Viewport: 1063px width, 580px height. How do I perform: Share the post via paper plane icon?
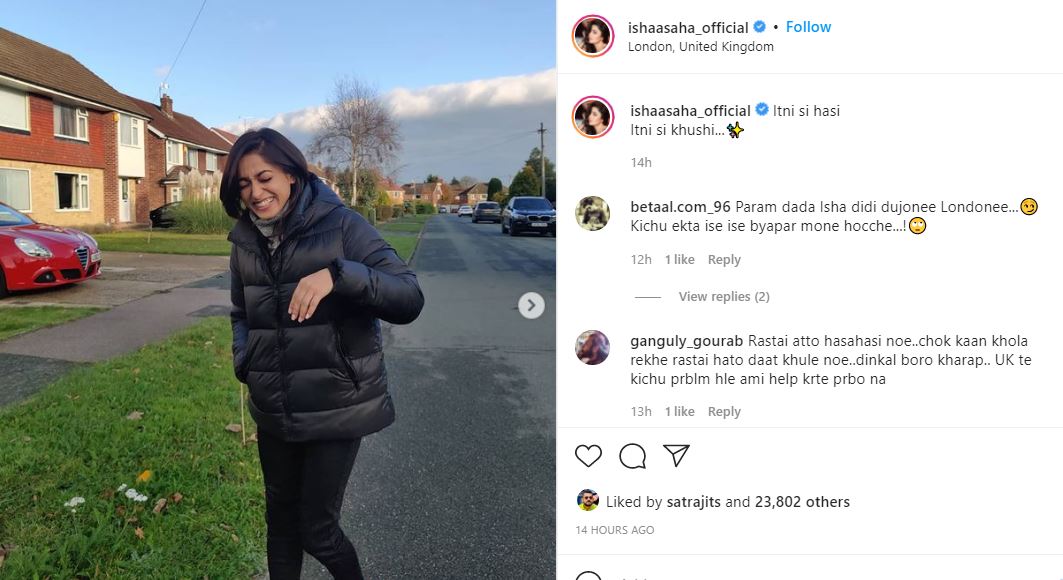(677, 455)
